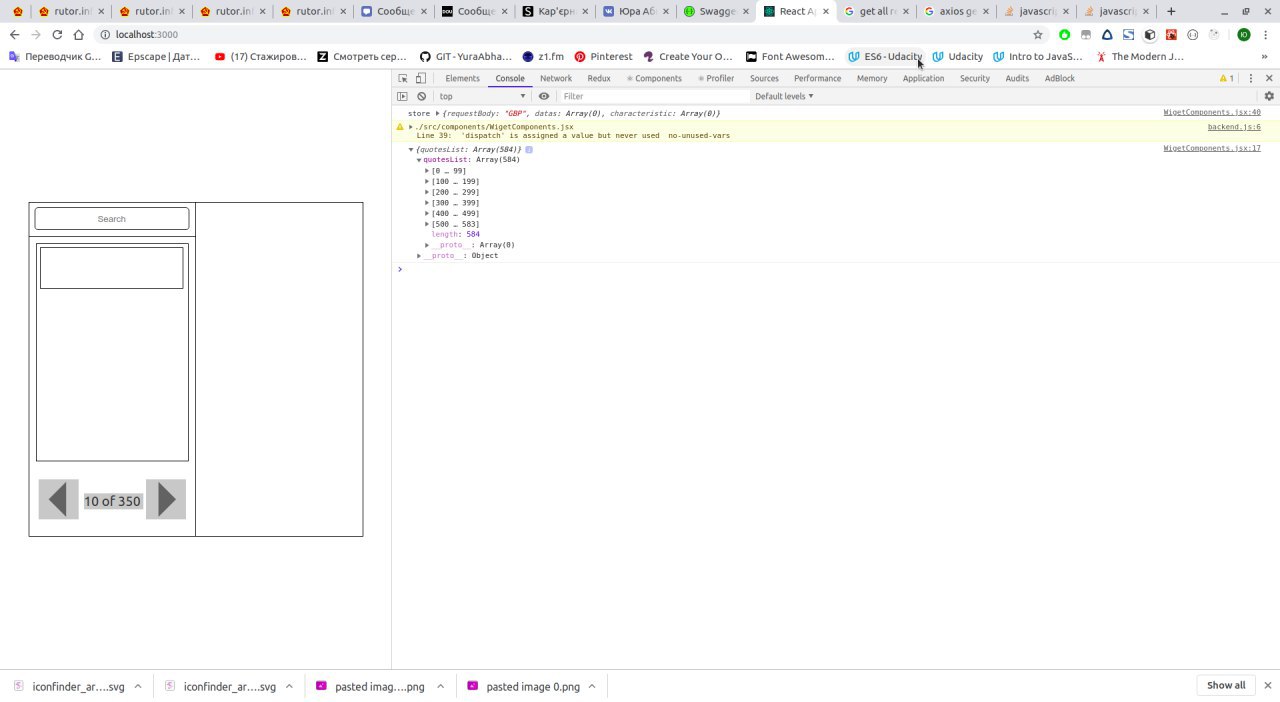Expand the [200 … 299] range
Viewport: 1280px width, 702px height.
point(427,192)
